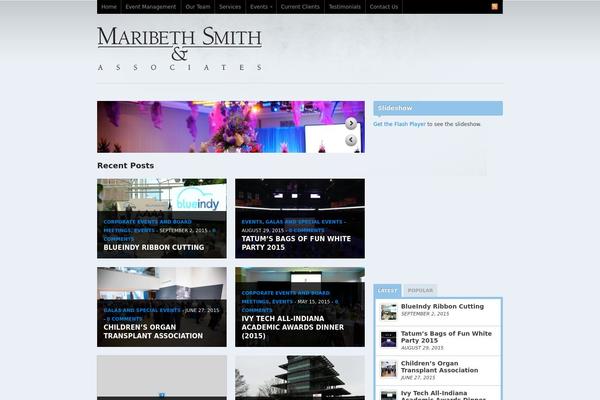
Task: Open the Get the Flash Player link
Action: [399, 124]
